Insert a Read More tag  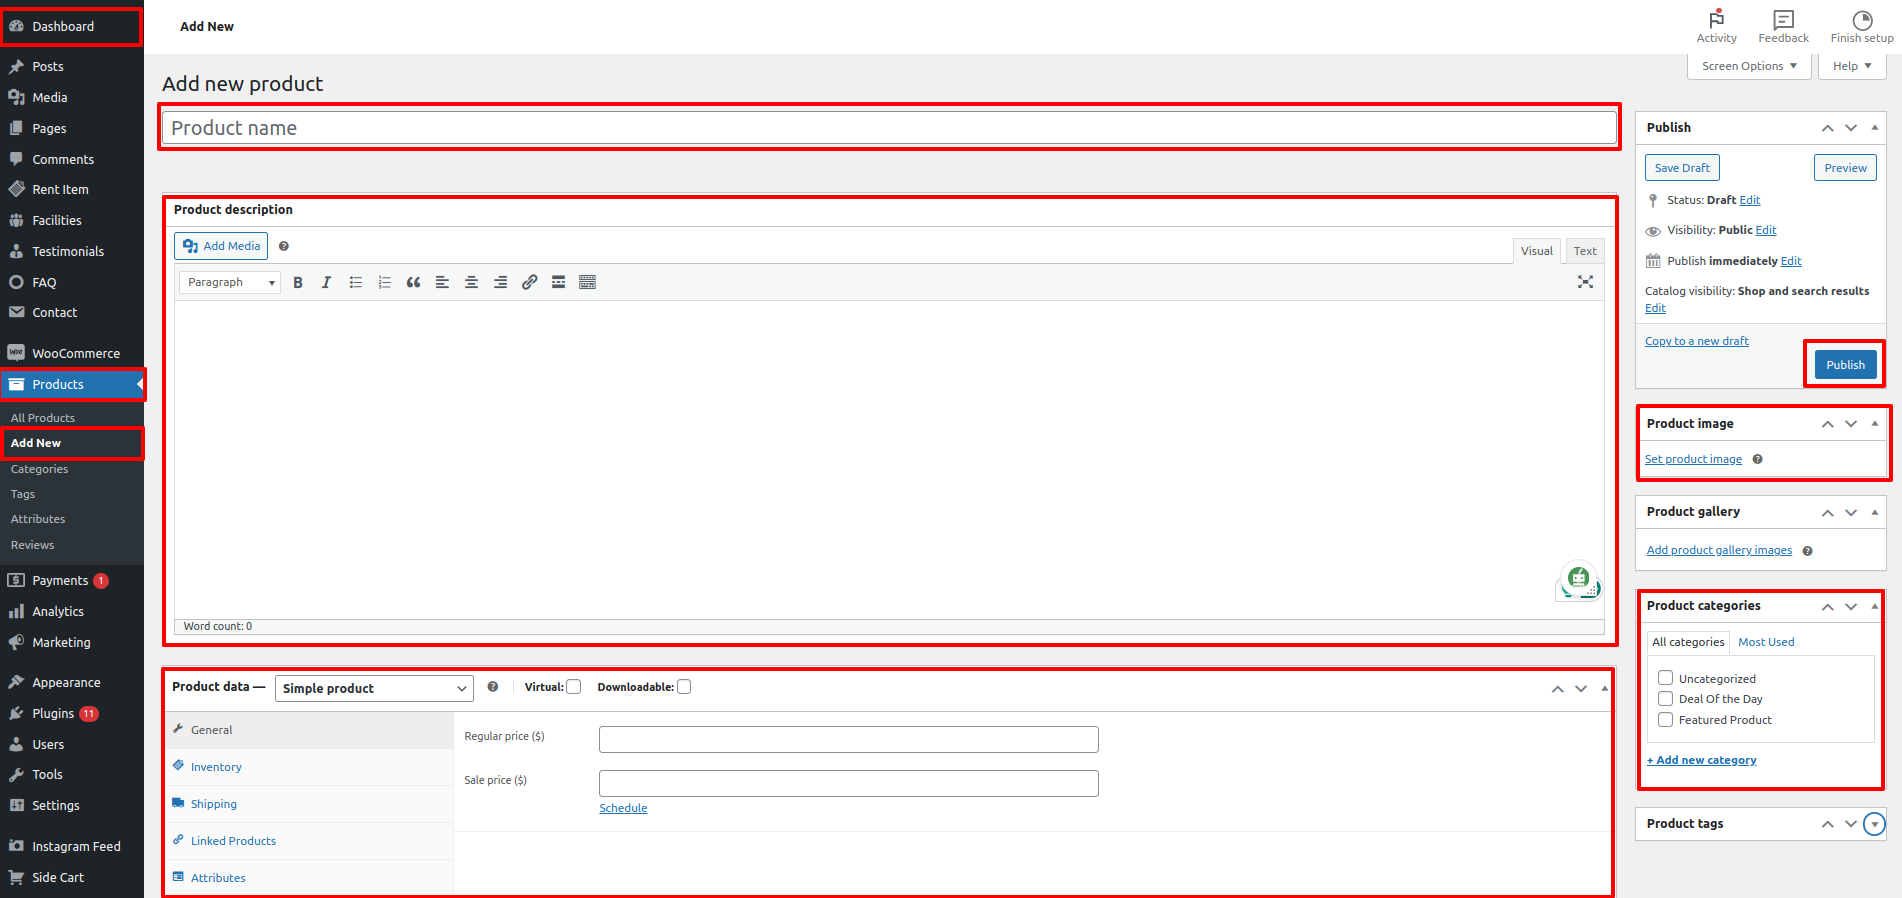(x=558, y=283)
